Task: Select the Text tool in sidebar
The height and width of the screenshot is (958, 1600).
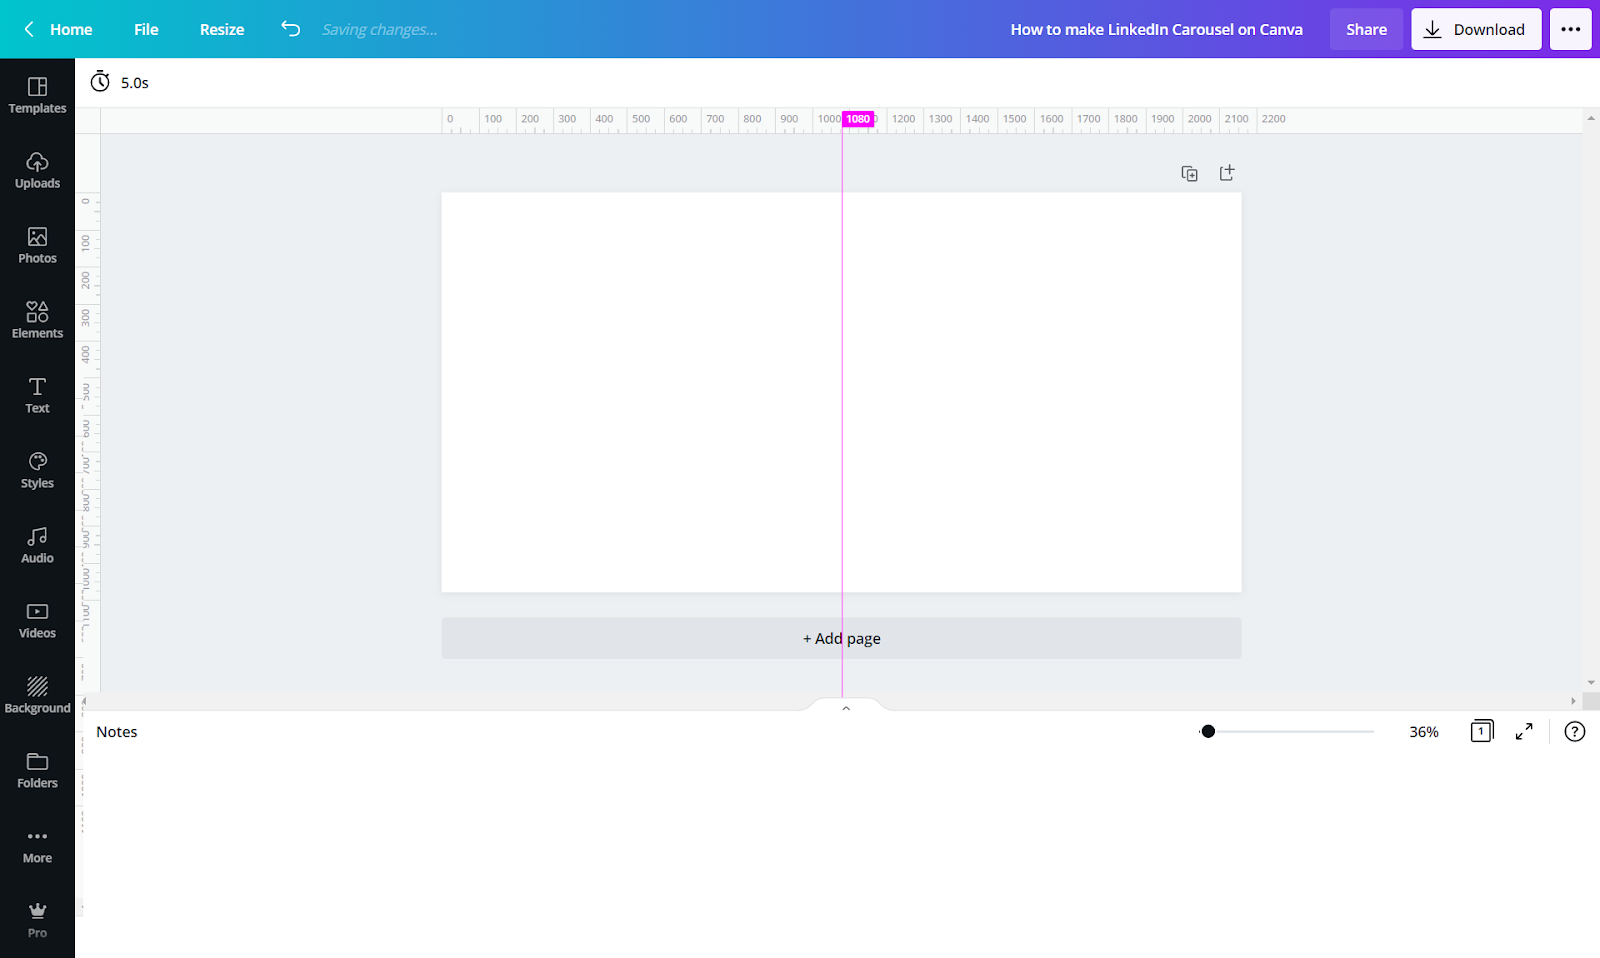Action: [37, 395]
